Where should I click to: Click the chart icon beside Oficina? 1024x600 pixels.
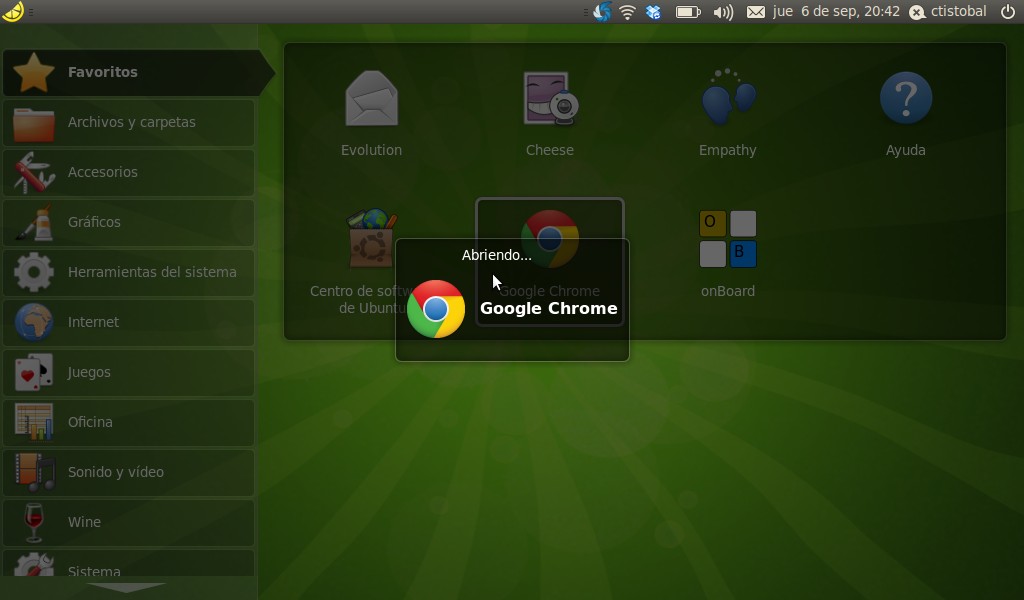click(x=34, y=422)
